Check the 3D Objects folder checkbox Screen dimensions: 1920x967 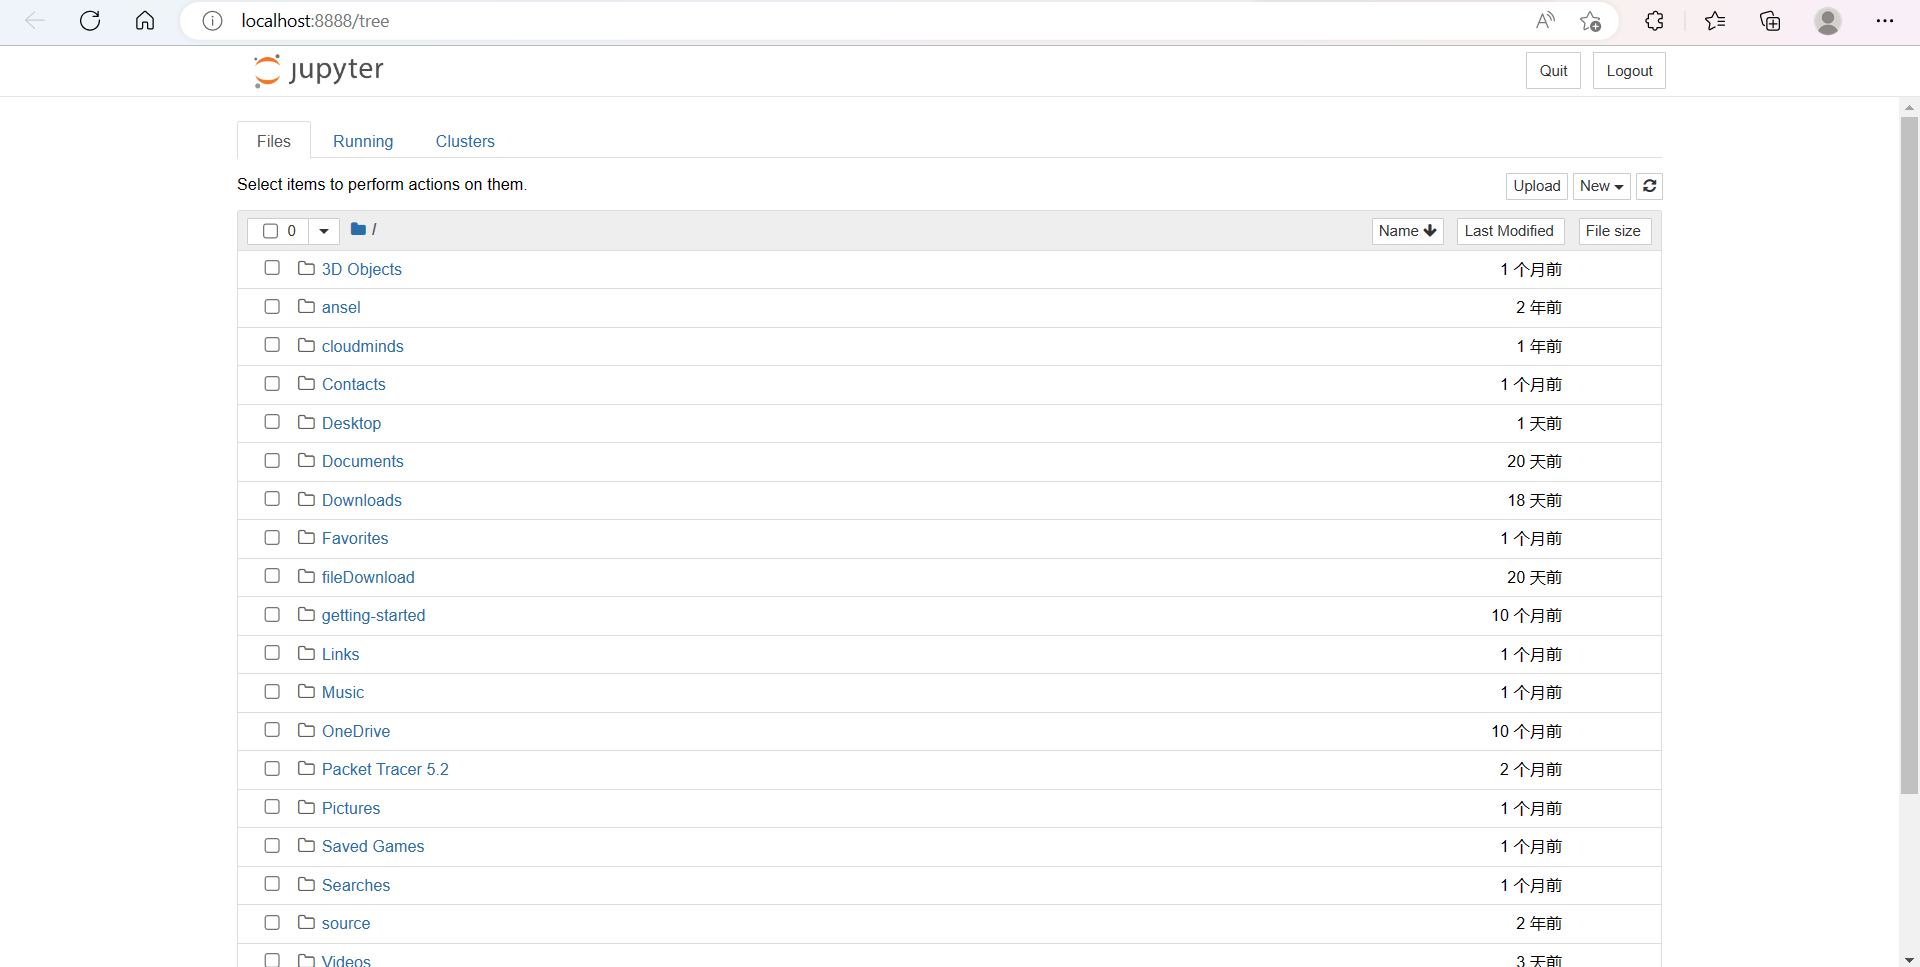[272, 268]
